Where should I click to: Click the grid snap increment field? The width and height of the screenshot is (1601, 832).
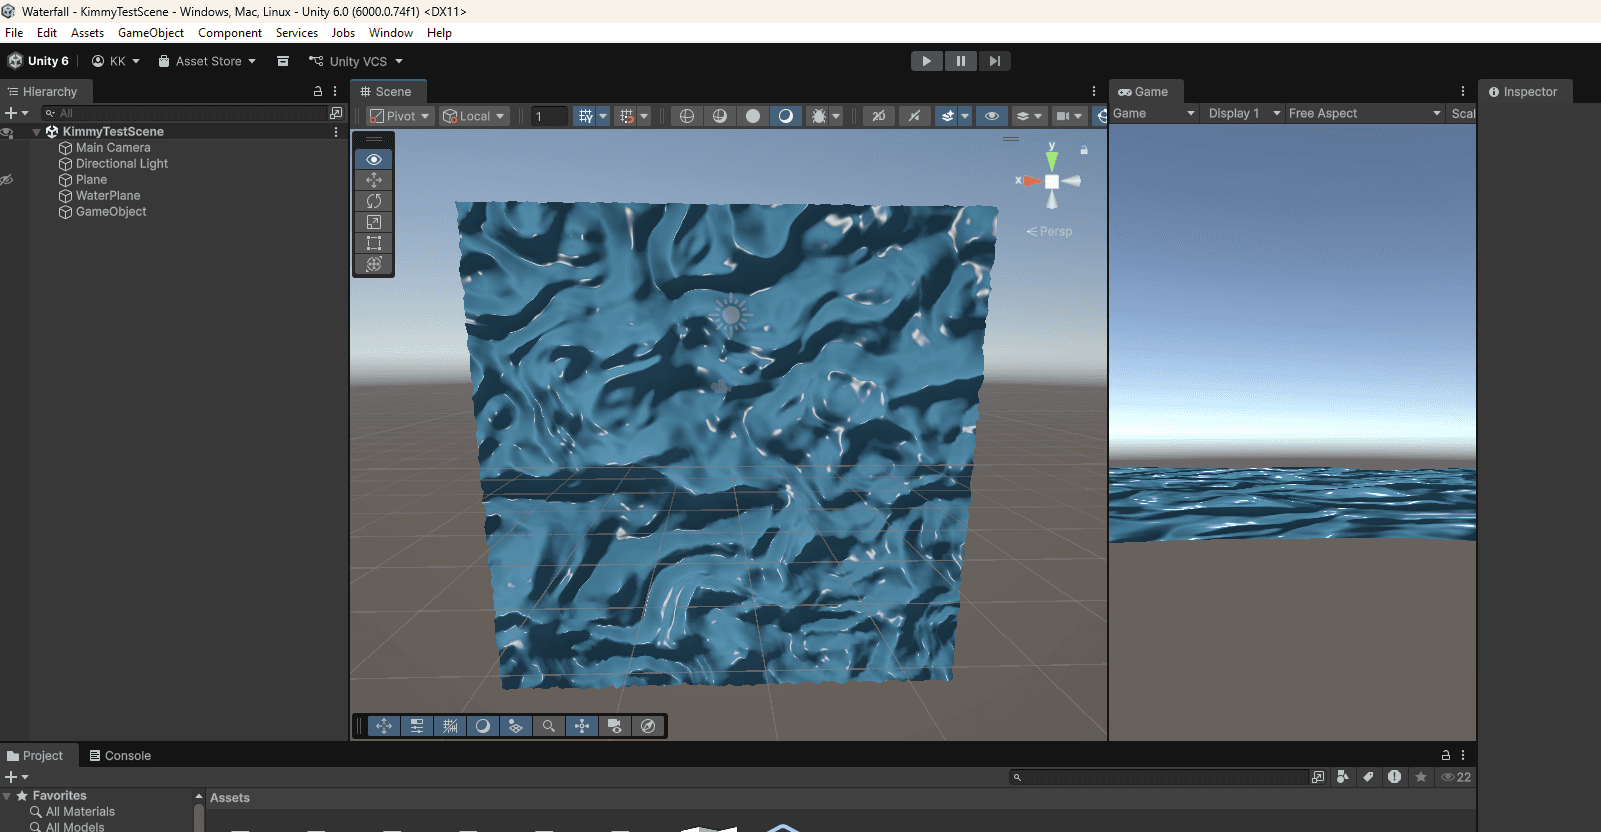click(x=549, y=116)
